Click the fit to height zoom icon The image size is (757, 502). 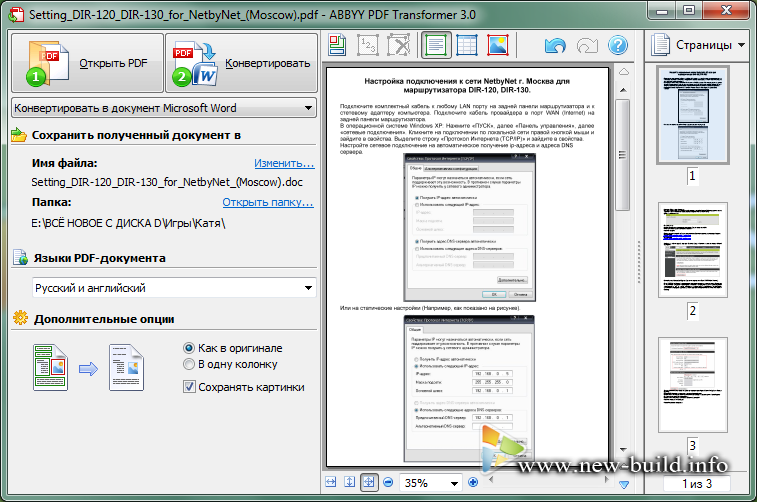[350, 482]
